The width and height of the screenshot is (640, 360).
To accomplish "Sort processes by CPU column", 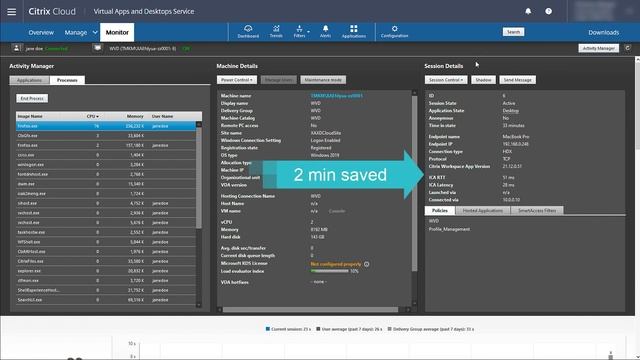I will coord(93,116).
